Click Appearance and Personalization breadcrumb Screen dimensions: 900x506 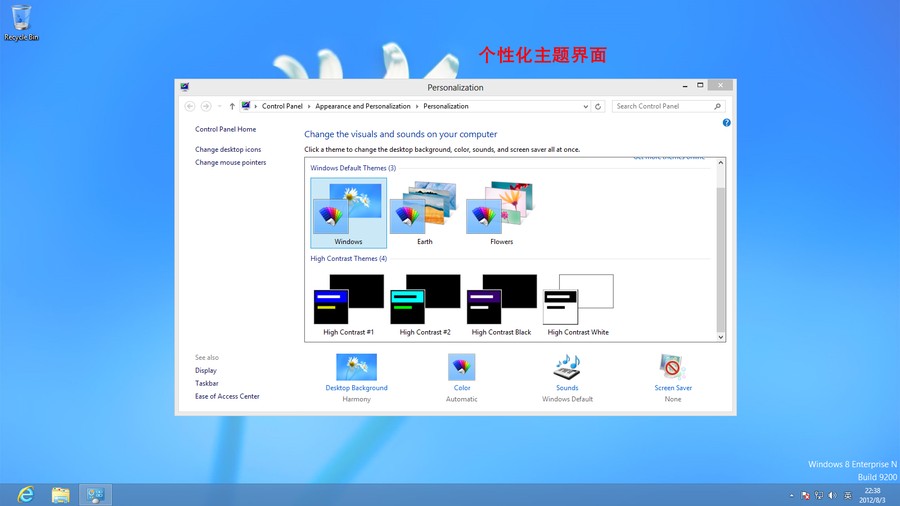(363, 106)
